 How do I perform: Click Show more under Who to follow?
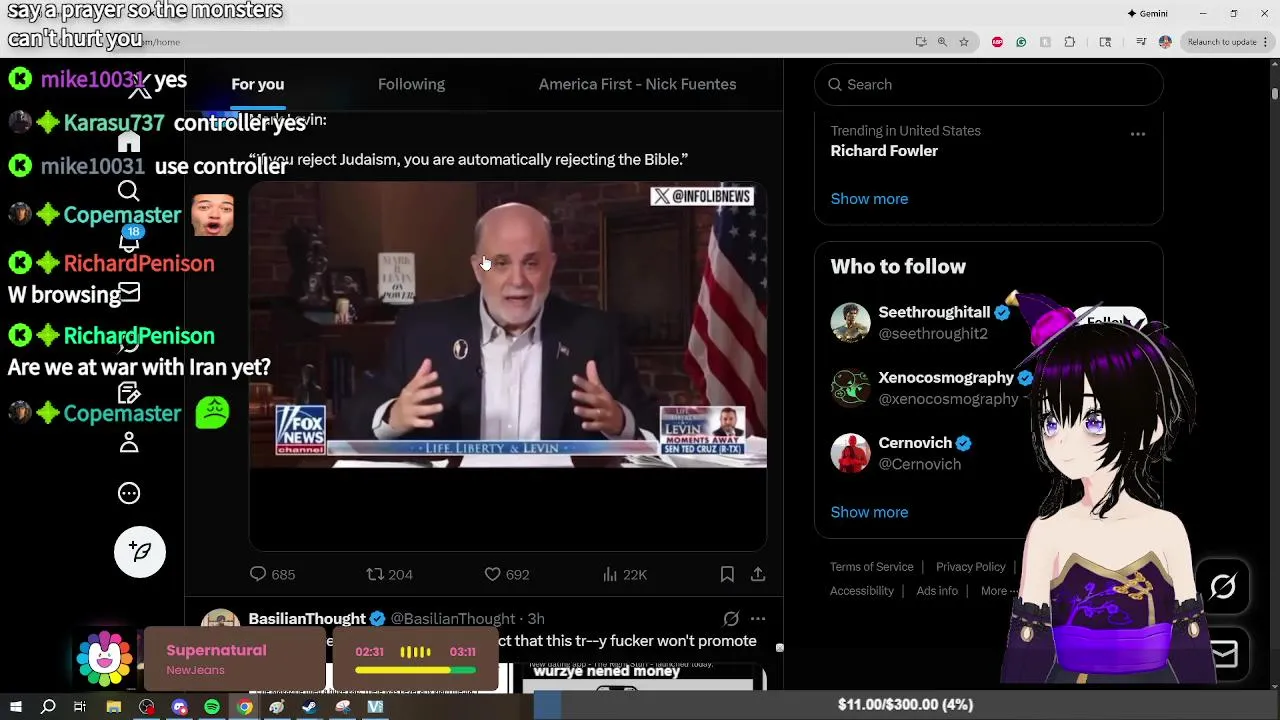click(x=869, y=512)
